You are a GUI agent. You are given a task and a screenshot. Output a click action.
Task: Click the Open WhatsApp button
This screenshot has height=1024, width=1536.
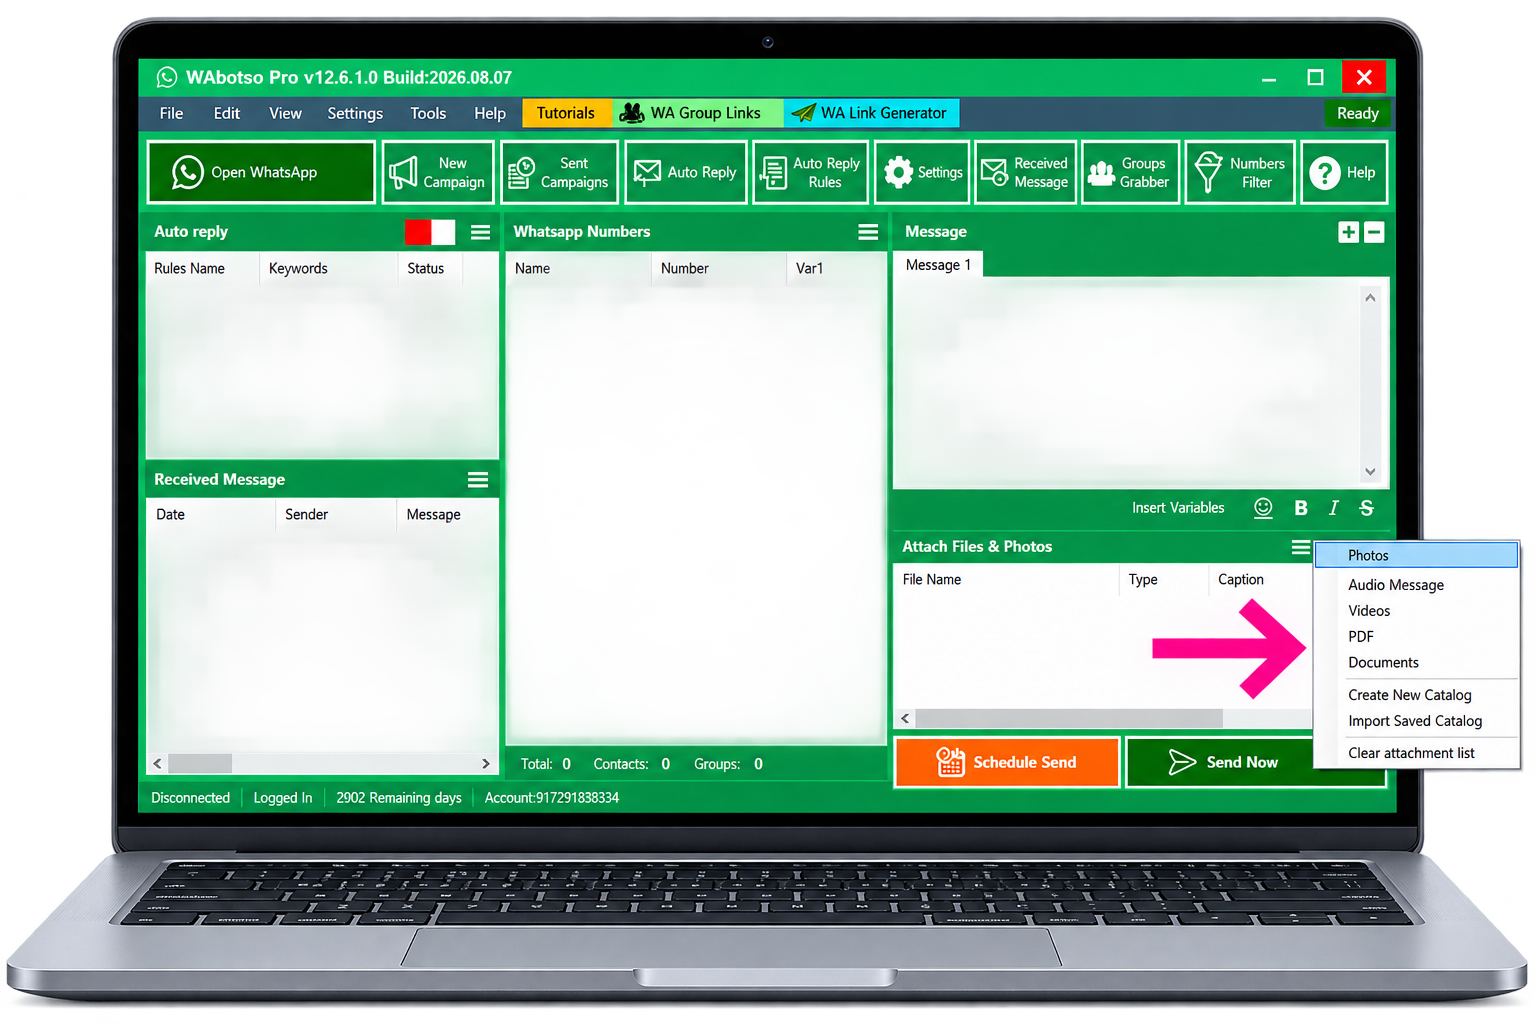coord(261,172)
